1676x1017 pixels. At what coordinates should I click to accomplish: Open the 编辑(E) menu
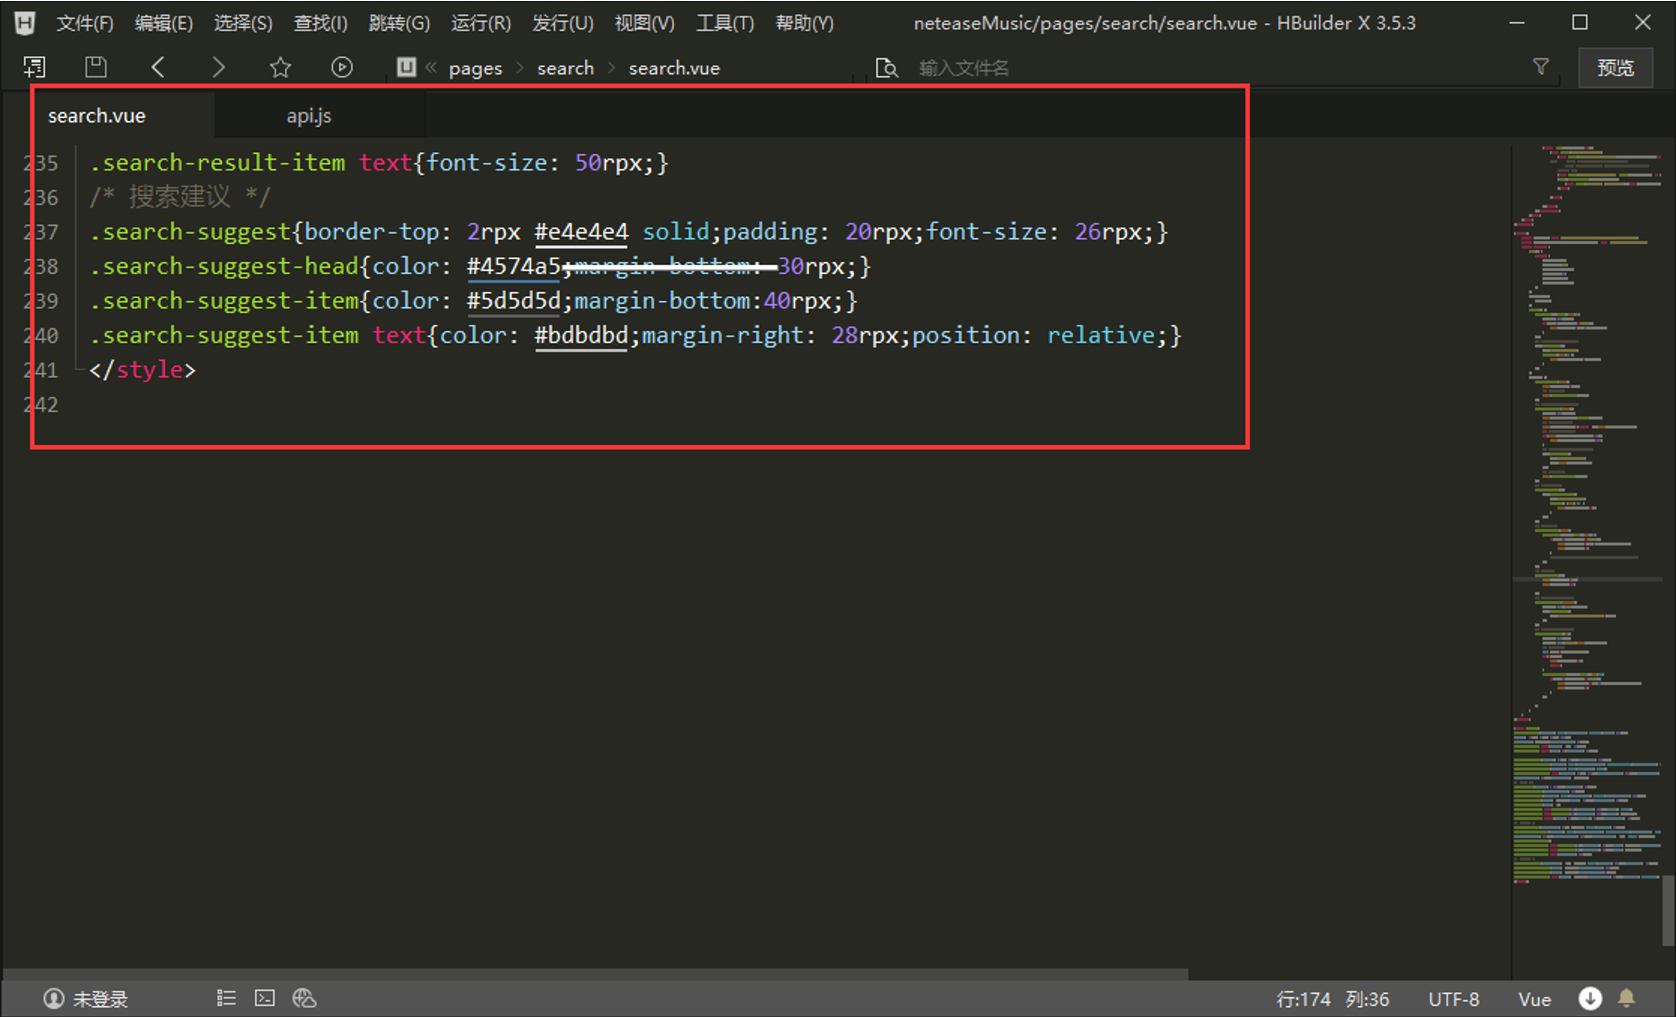[164, 23]
